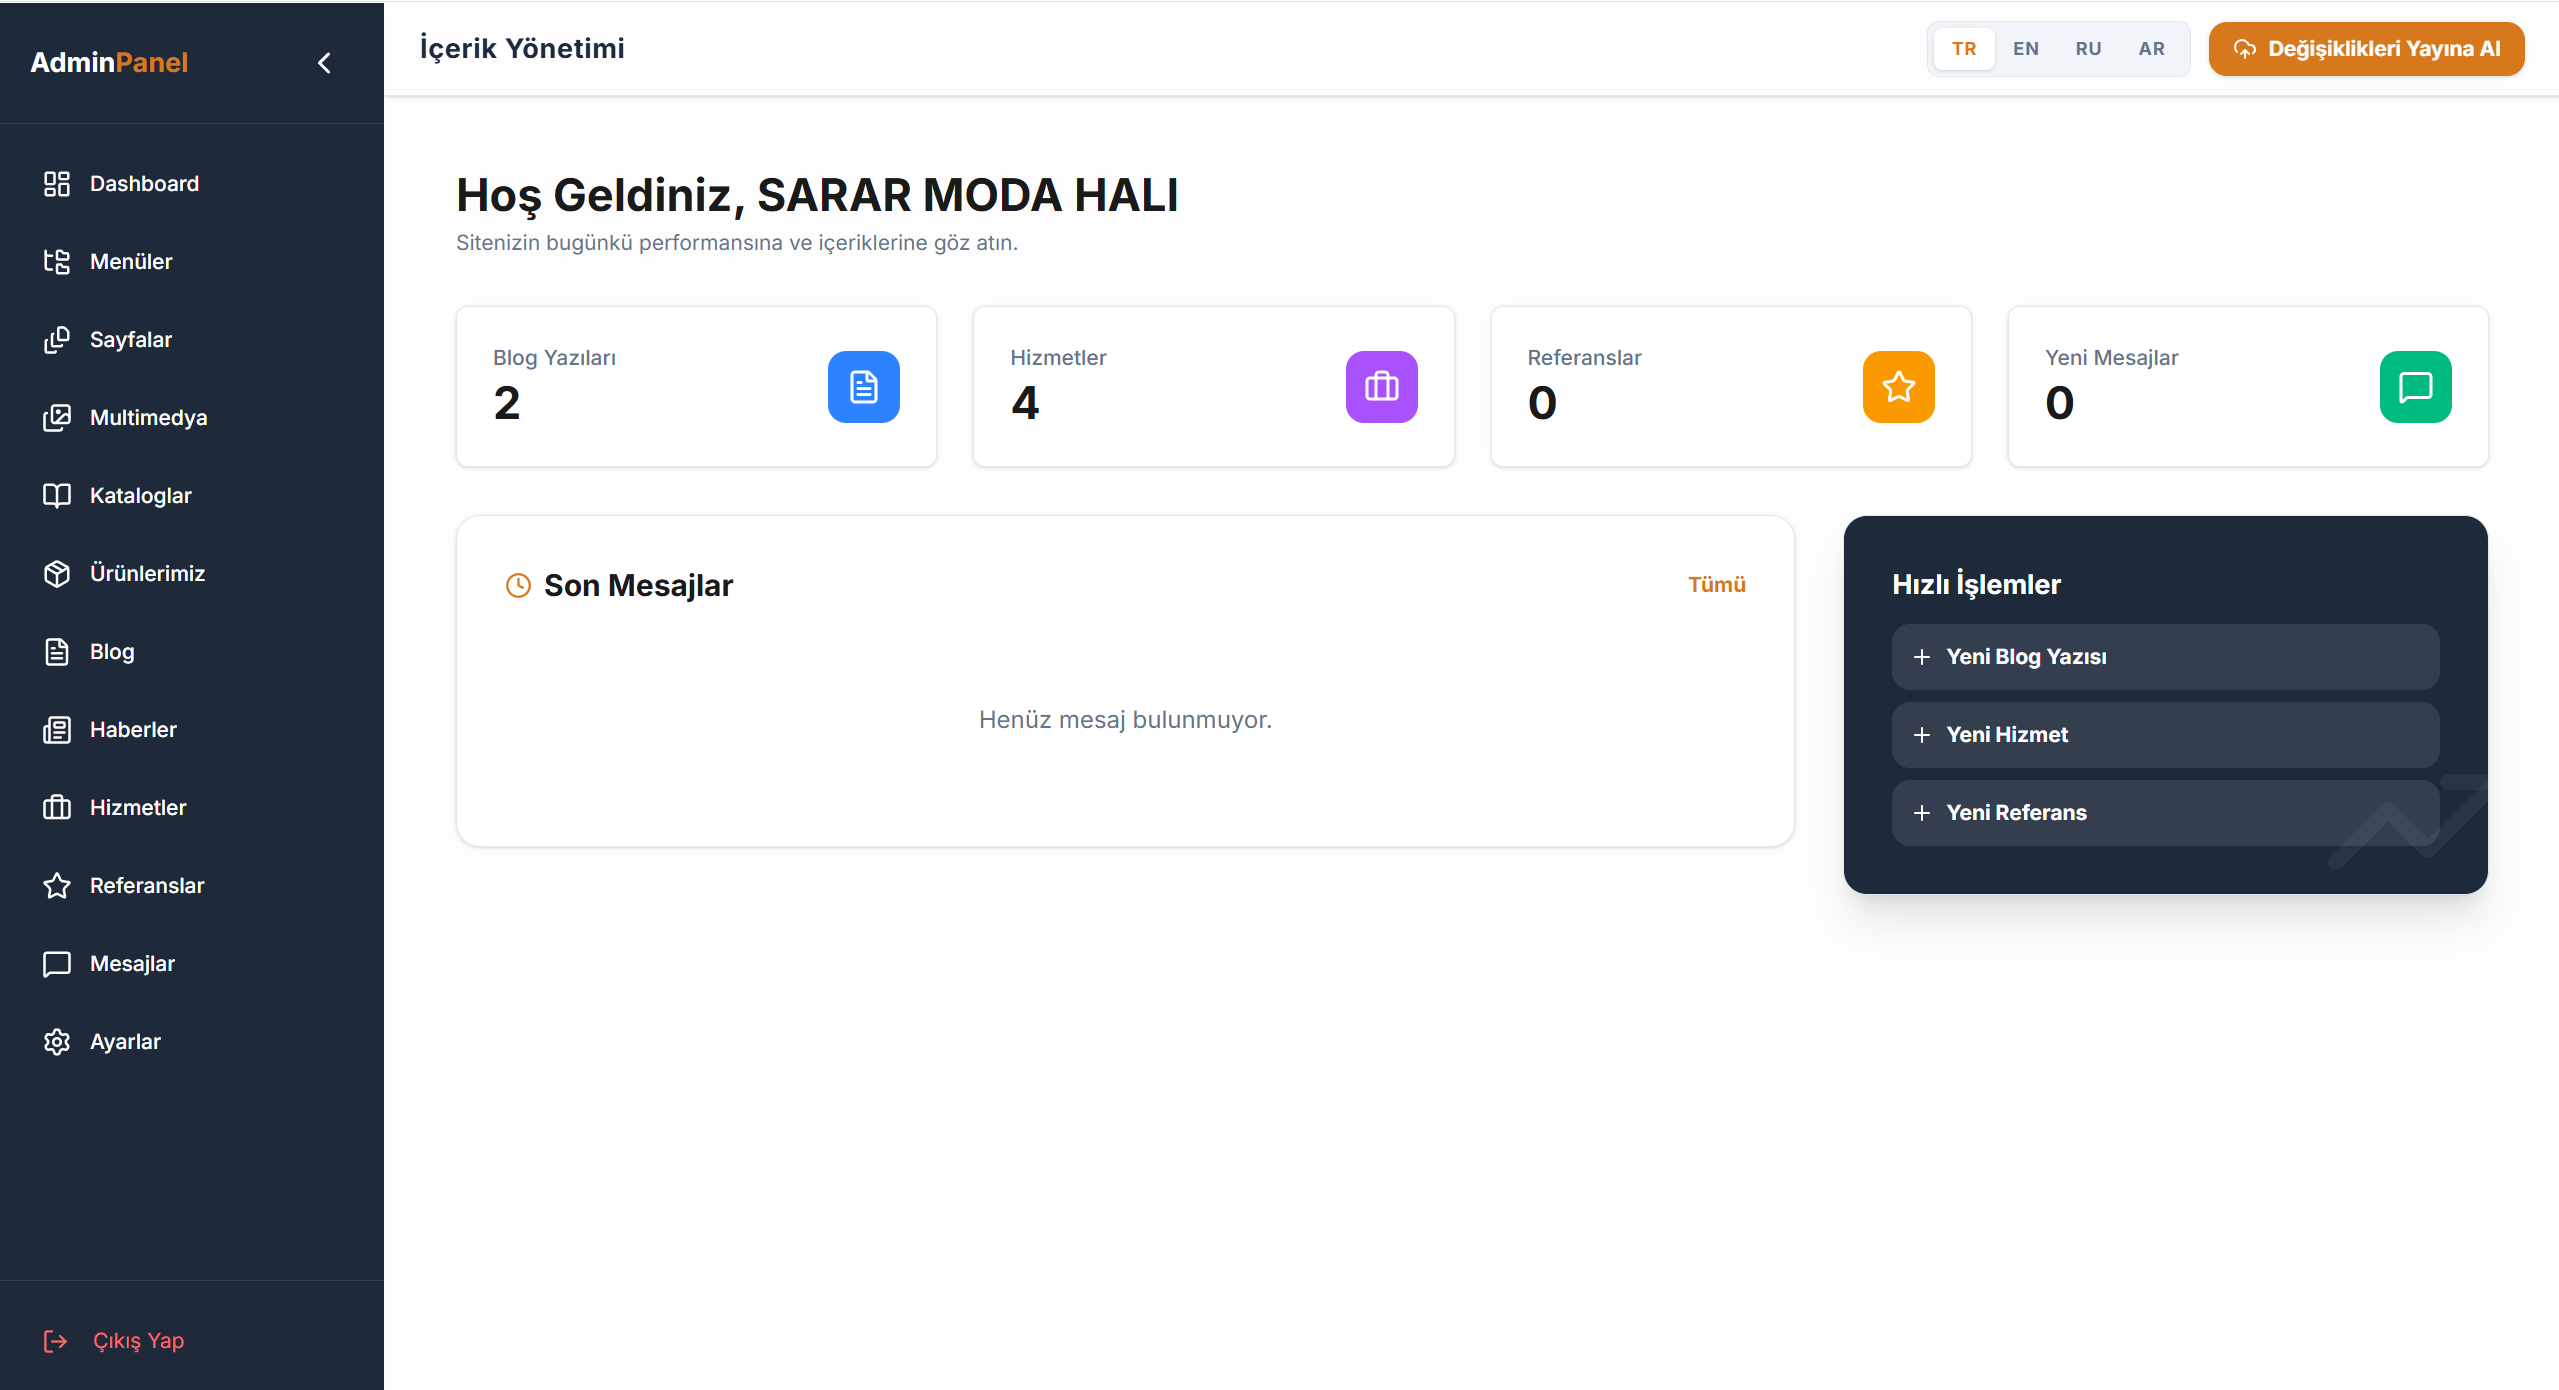Click the Blog document icon in sidebar

[57, 652]
